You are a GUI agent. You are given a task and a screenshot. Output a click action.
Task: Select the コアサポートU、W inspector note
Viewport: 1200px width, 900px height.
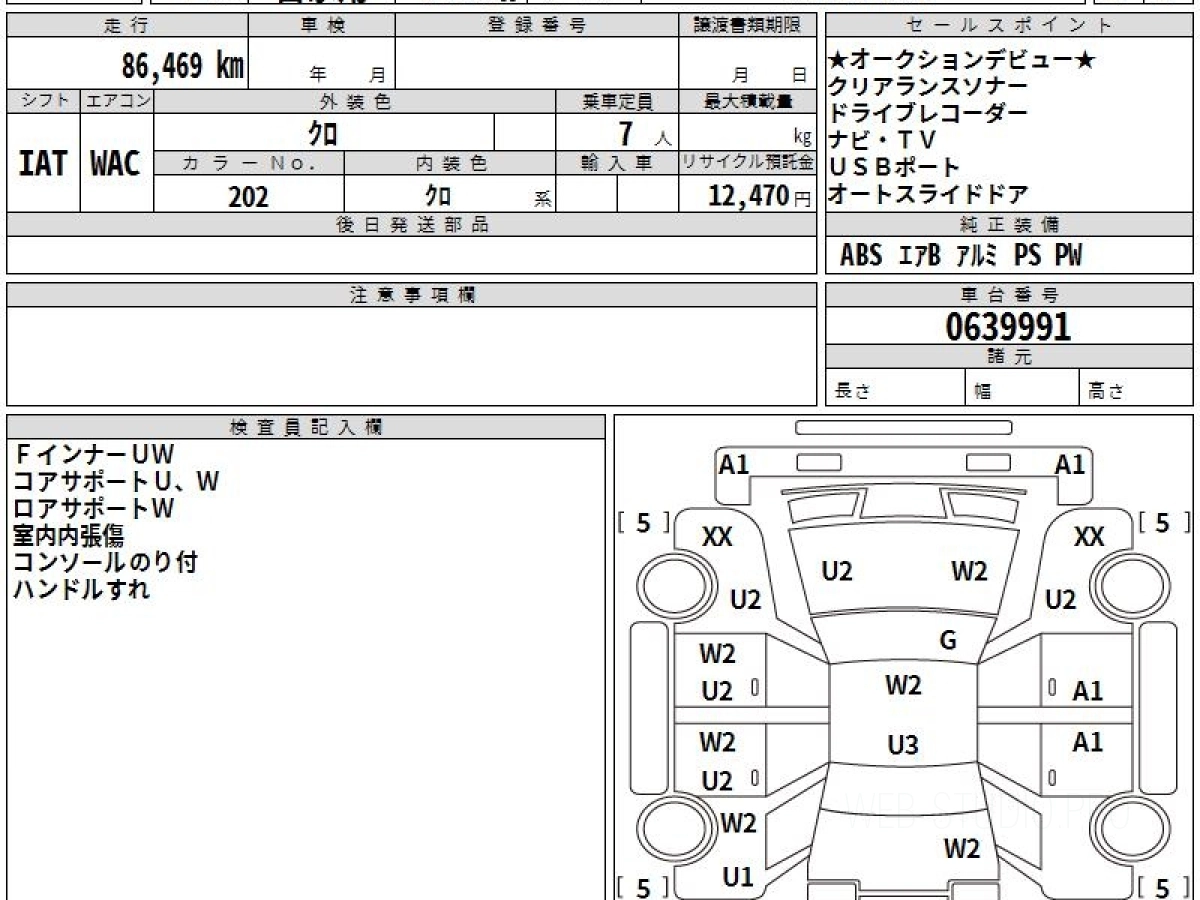click(116, 482)
